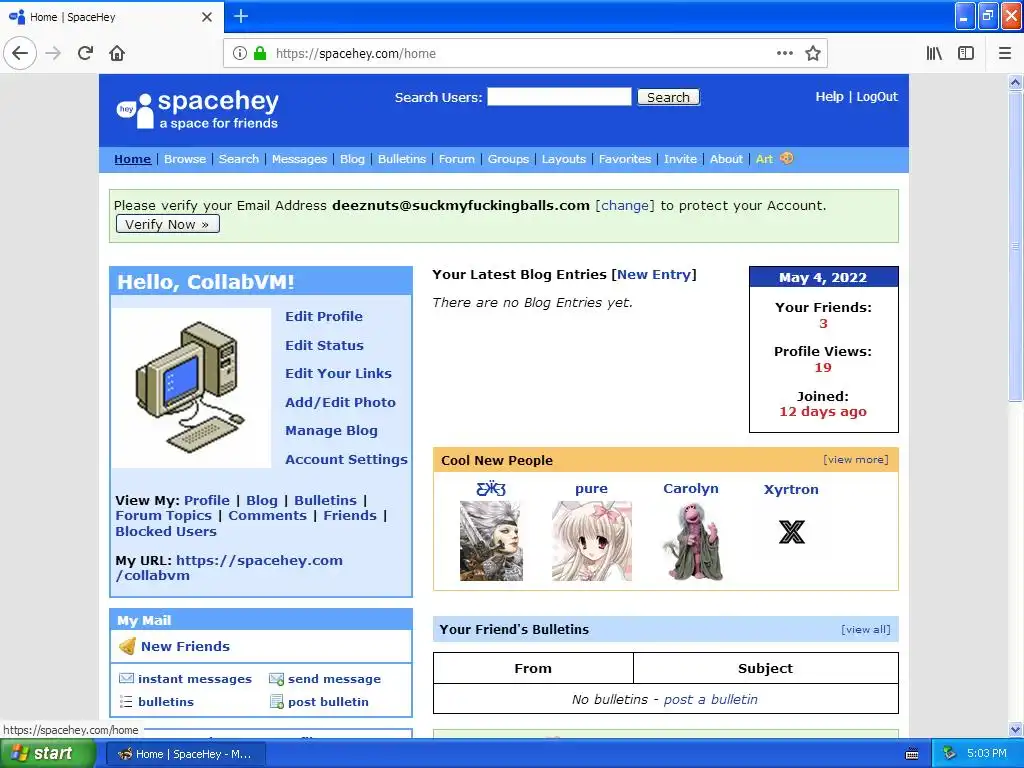
Task: Click the send message icon
Action: (x=276, y=679)
